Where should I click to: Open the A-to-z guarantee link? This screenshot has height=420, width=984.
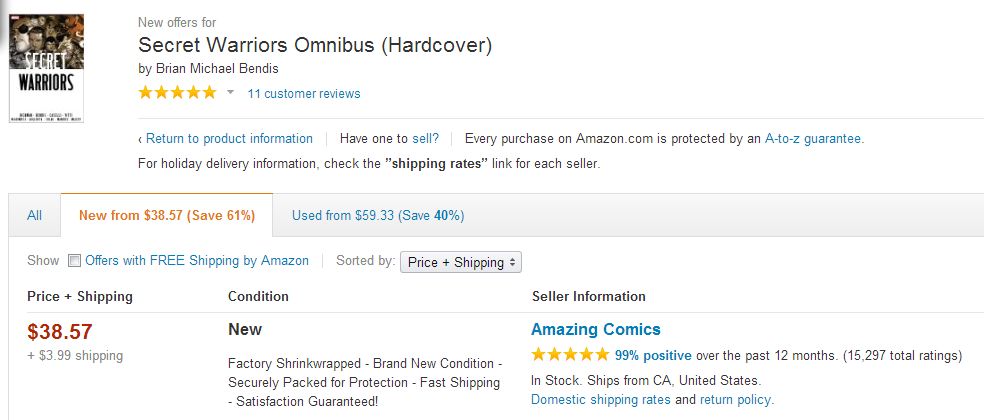[813, 139]
